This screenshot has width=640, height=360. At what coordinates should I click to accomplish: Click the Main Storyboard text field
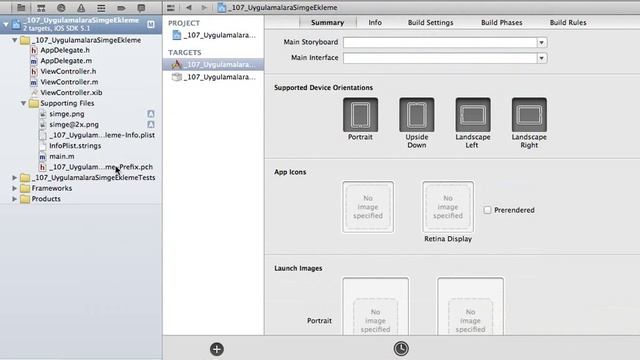point(440,42)
